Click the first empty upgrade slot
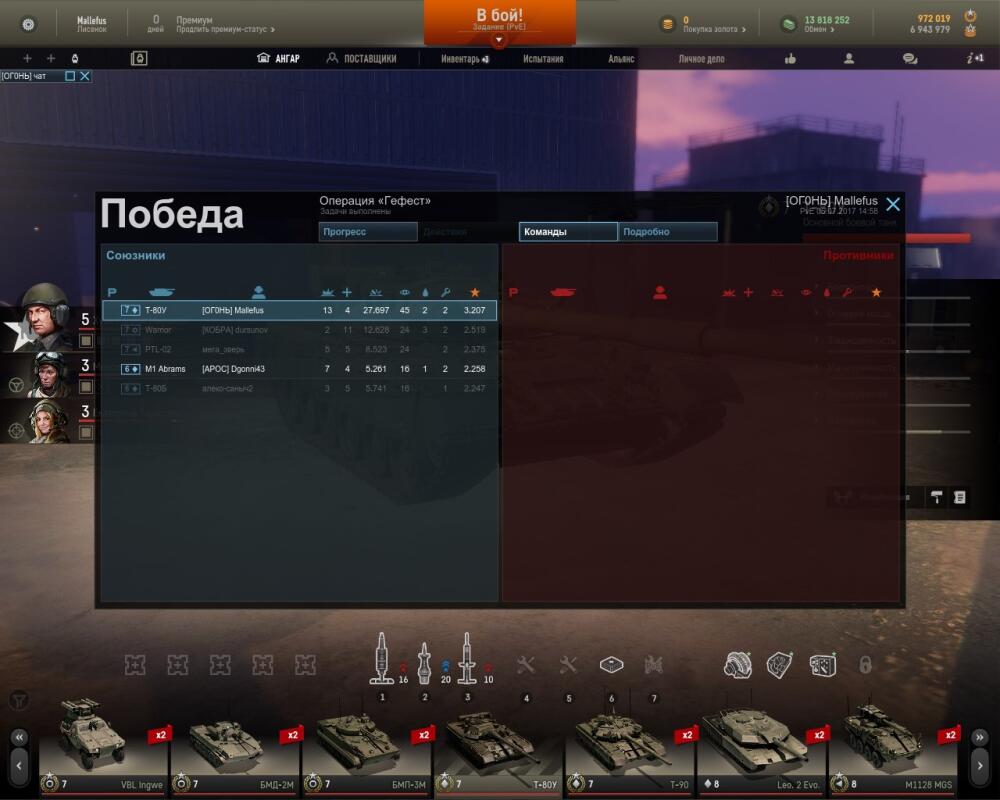Image resolution: width=1000 pixels, height=800 pixels. (135, 665)
